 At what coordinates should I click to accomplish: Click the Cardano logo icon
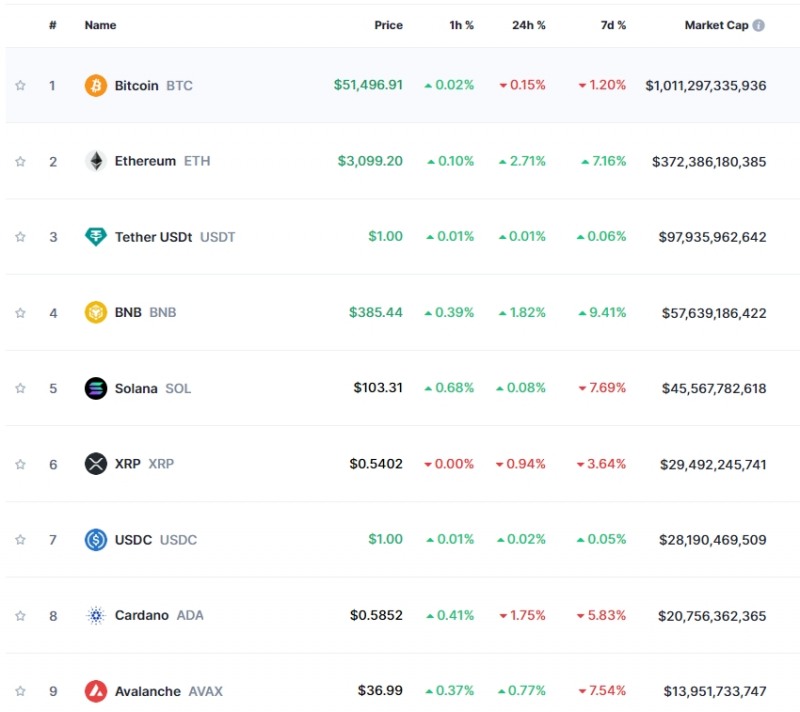click(95, 615)
